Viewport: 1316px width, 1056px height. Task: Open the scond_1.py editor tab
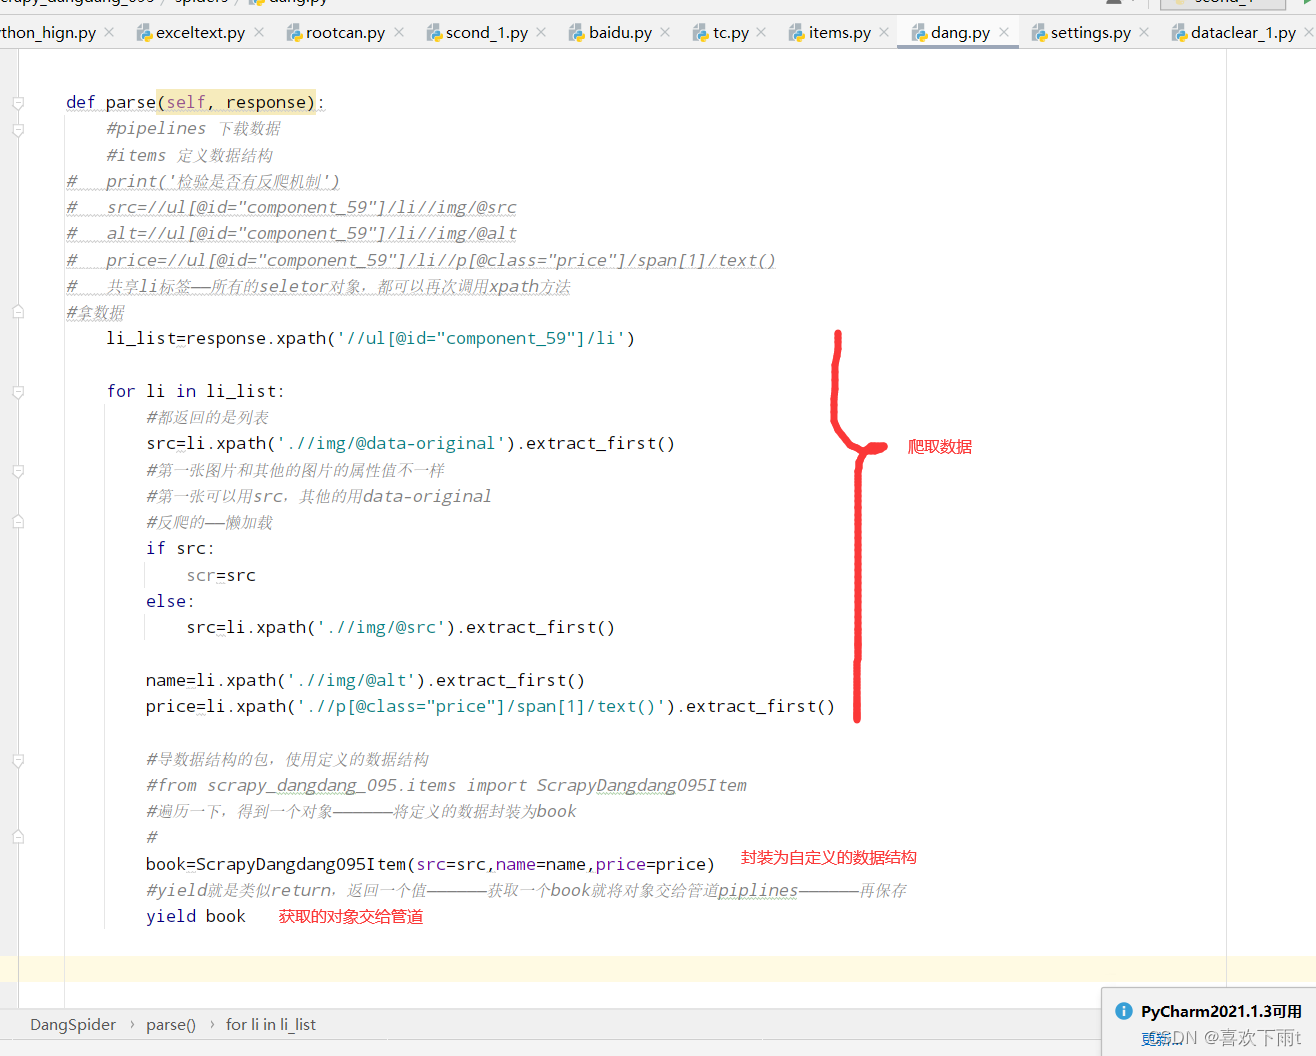click(487, 32)
